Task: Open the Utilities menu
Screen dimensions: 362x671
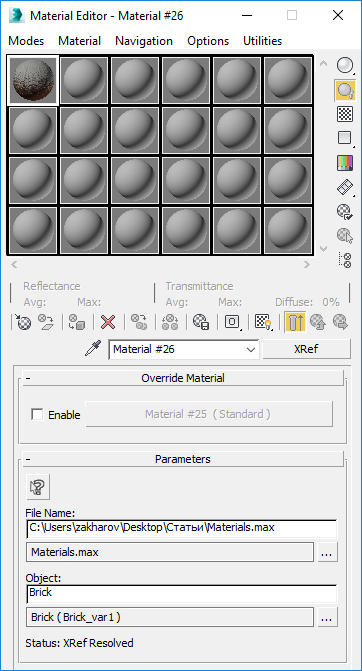Action: pyautogui.click(x=262, y=41)
